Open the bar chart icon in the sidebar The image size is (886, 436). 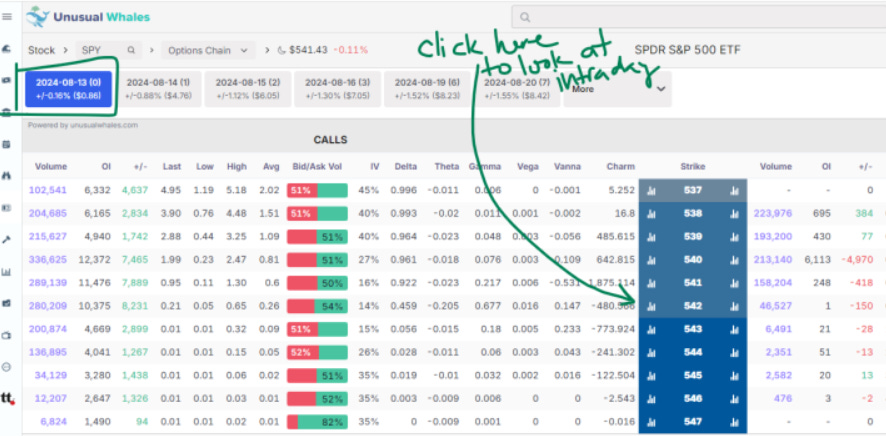pyautogui.click(x=7, y=272)
